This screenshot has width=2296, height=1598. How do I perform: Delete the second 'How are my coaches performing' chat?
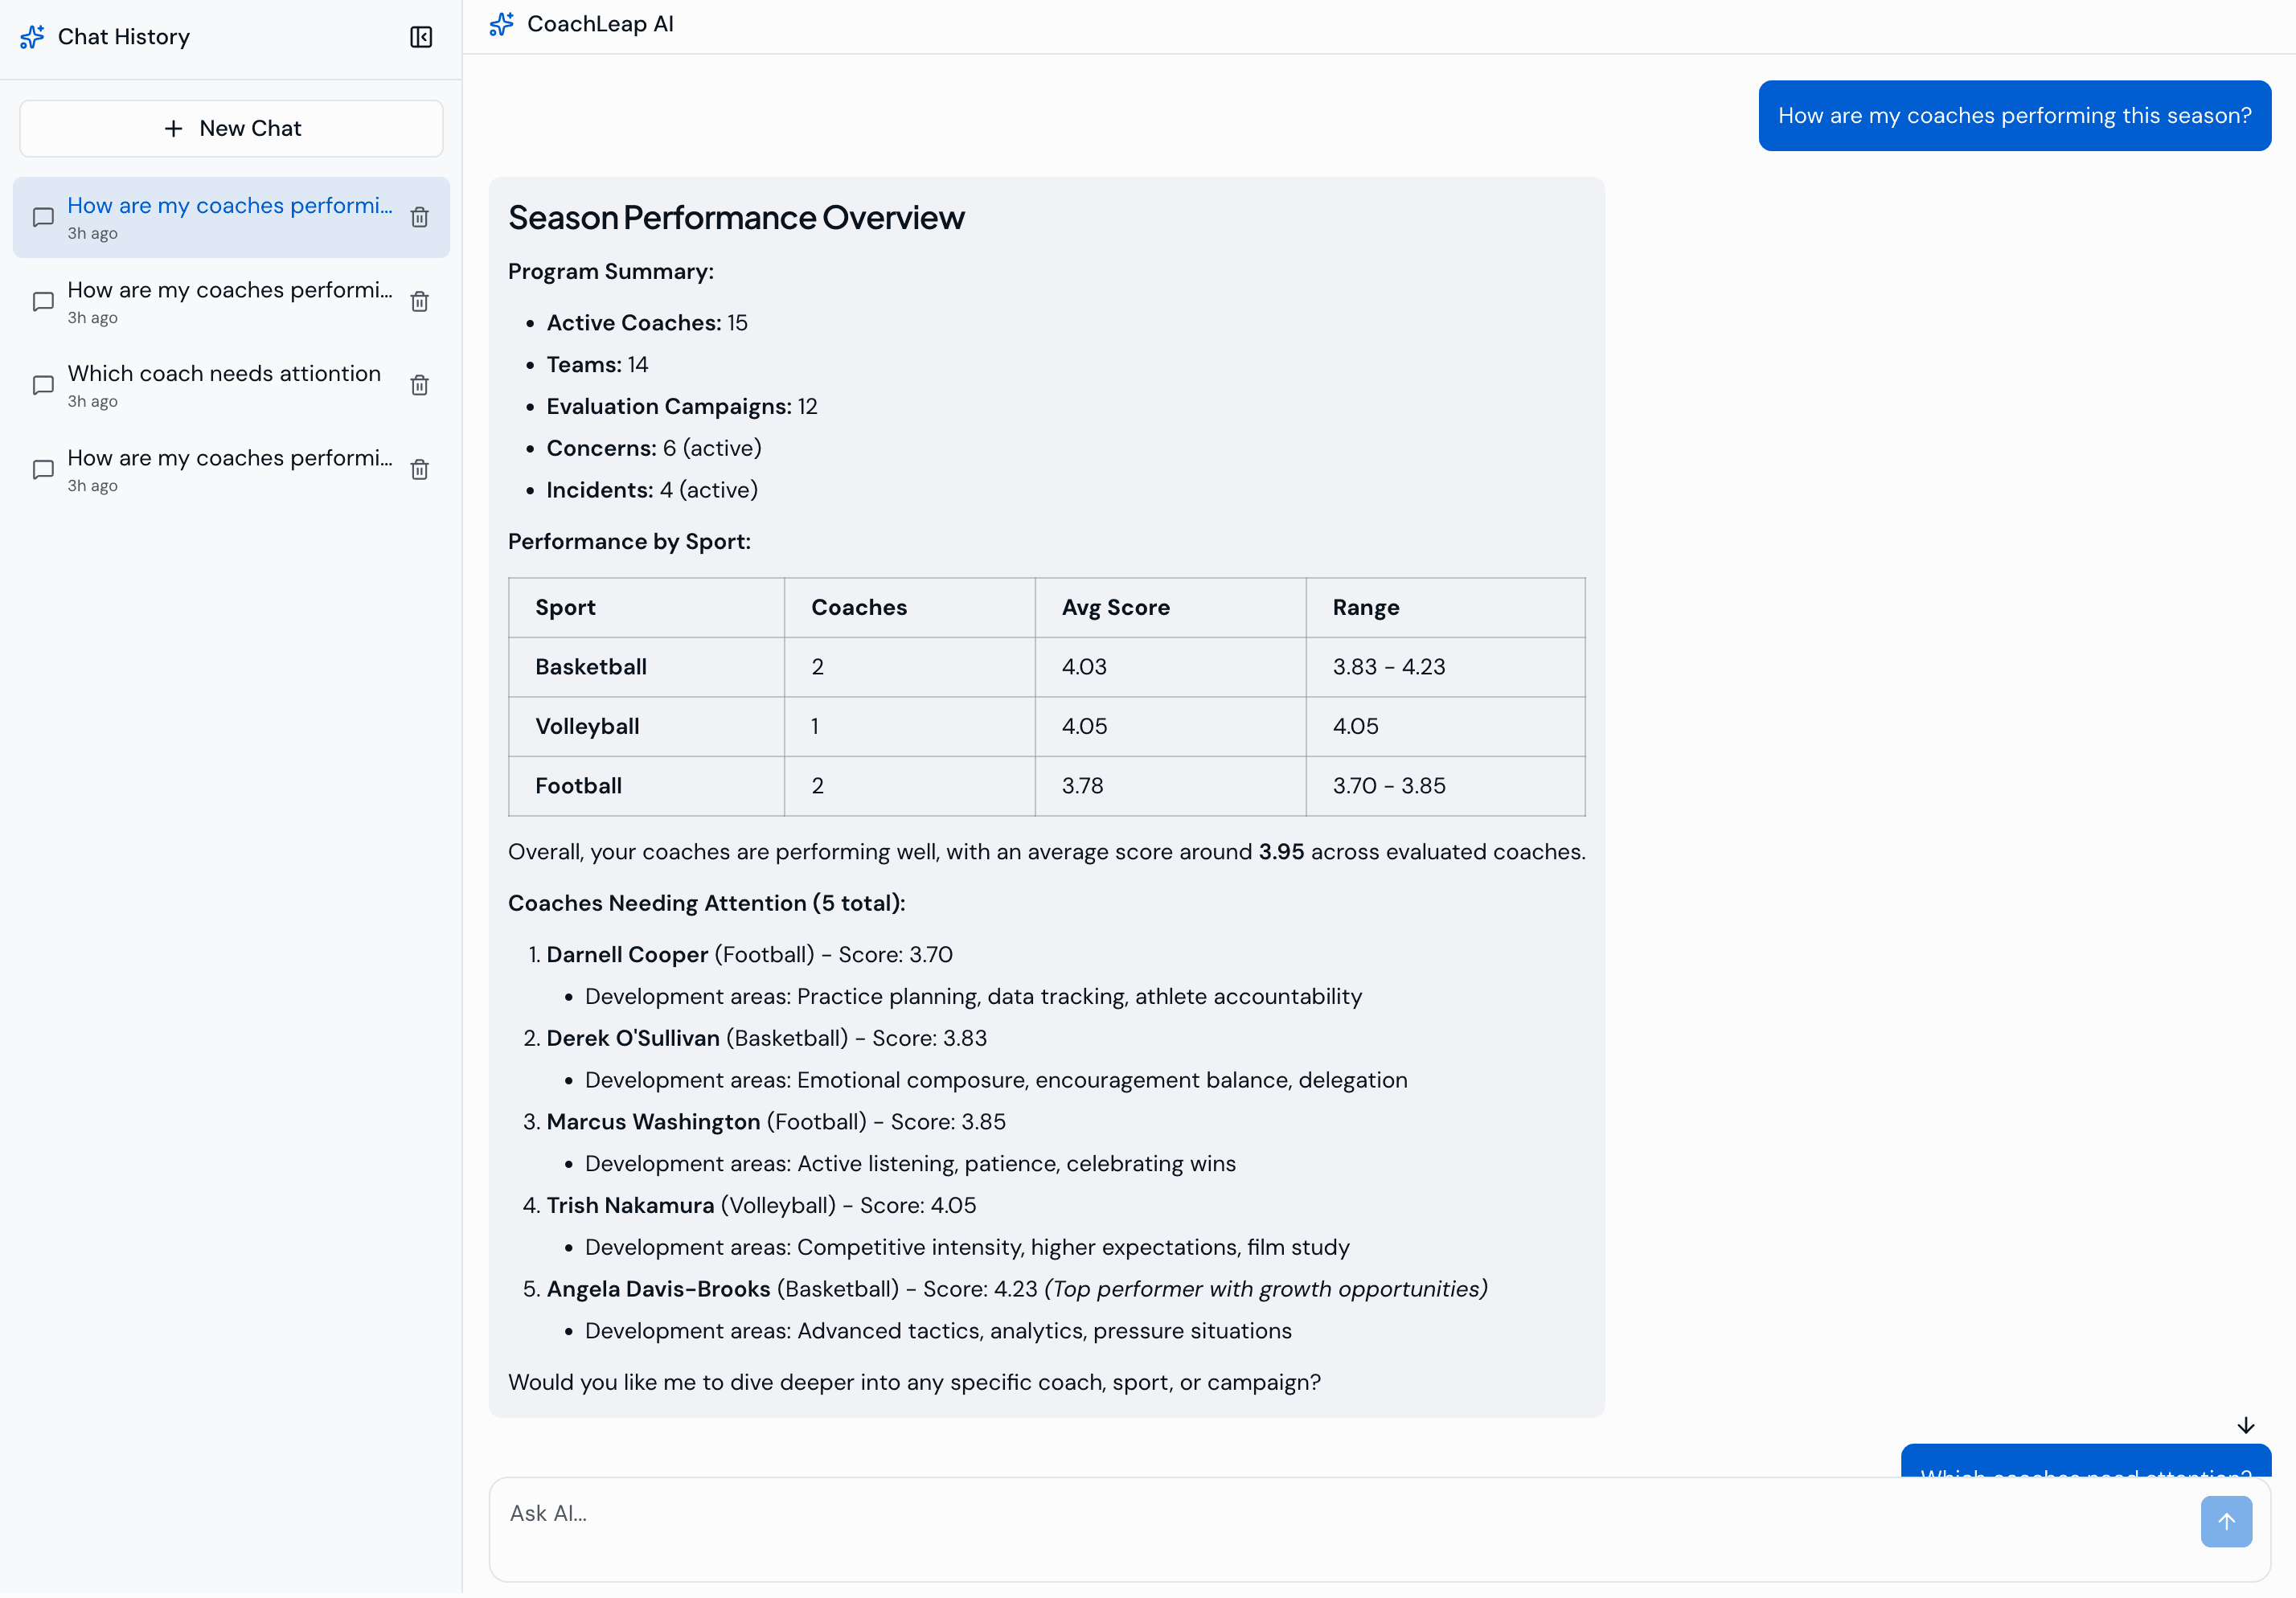coord(420,301)
